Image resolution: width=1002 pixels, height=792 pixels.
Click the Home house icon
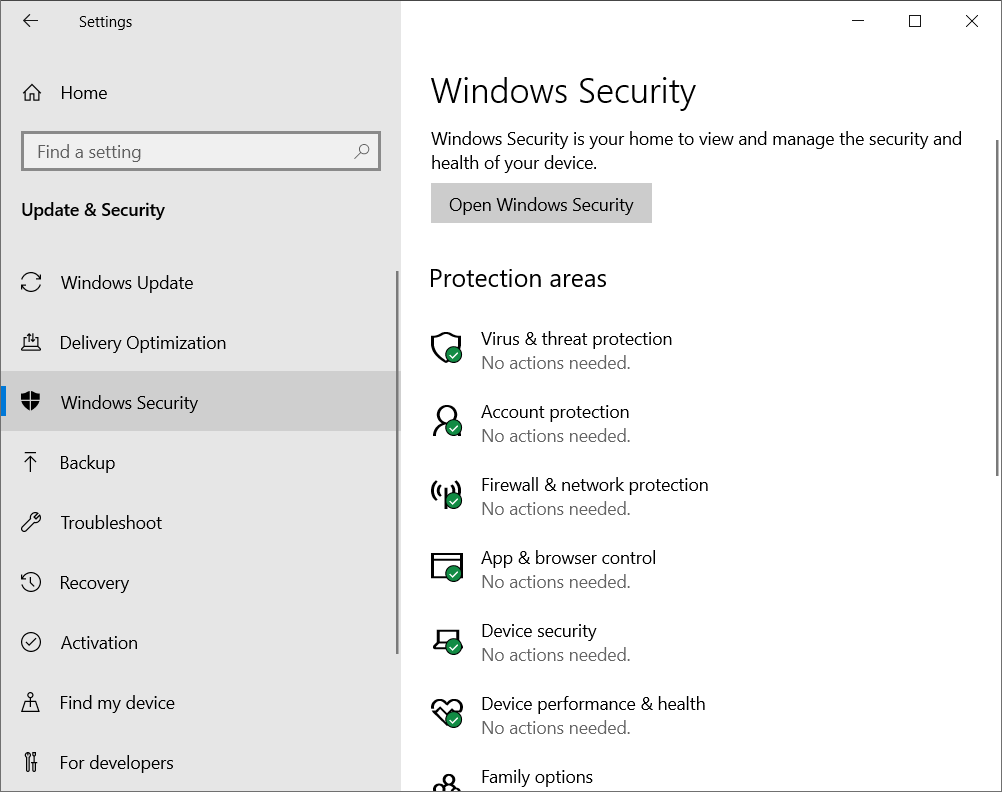pos(31,93)
